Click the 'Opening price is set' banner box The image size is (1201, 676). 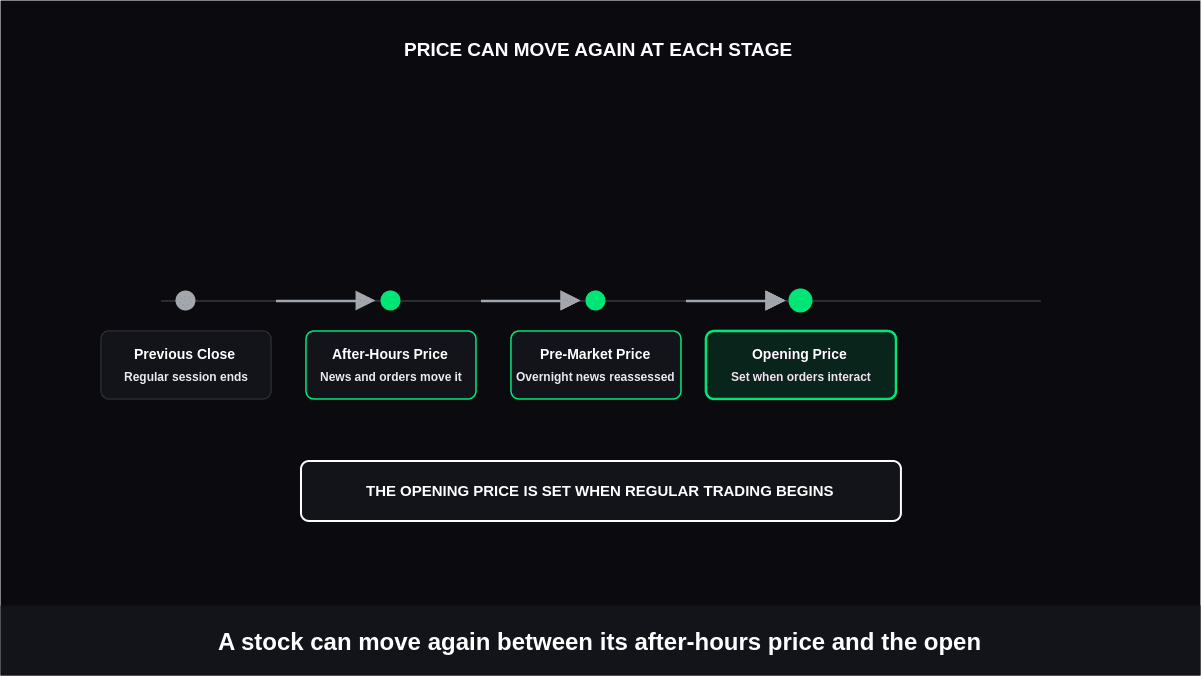pyautogui.click(x=601, y=491)
